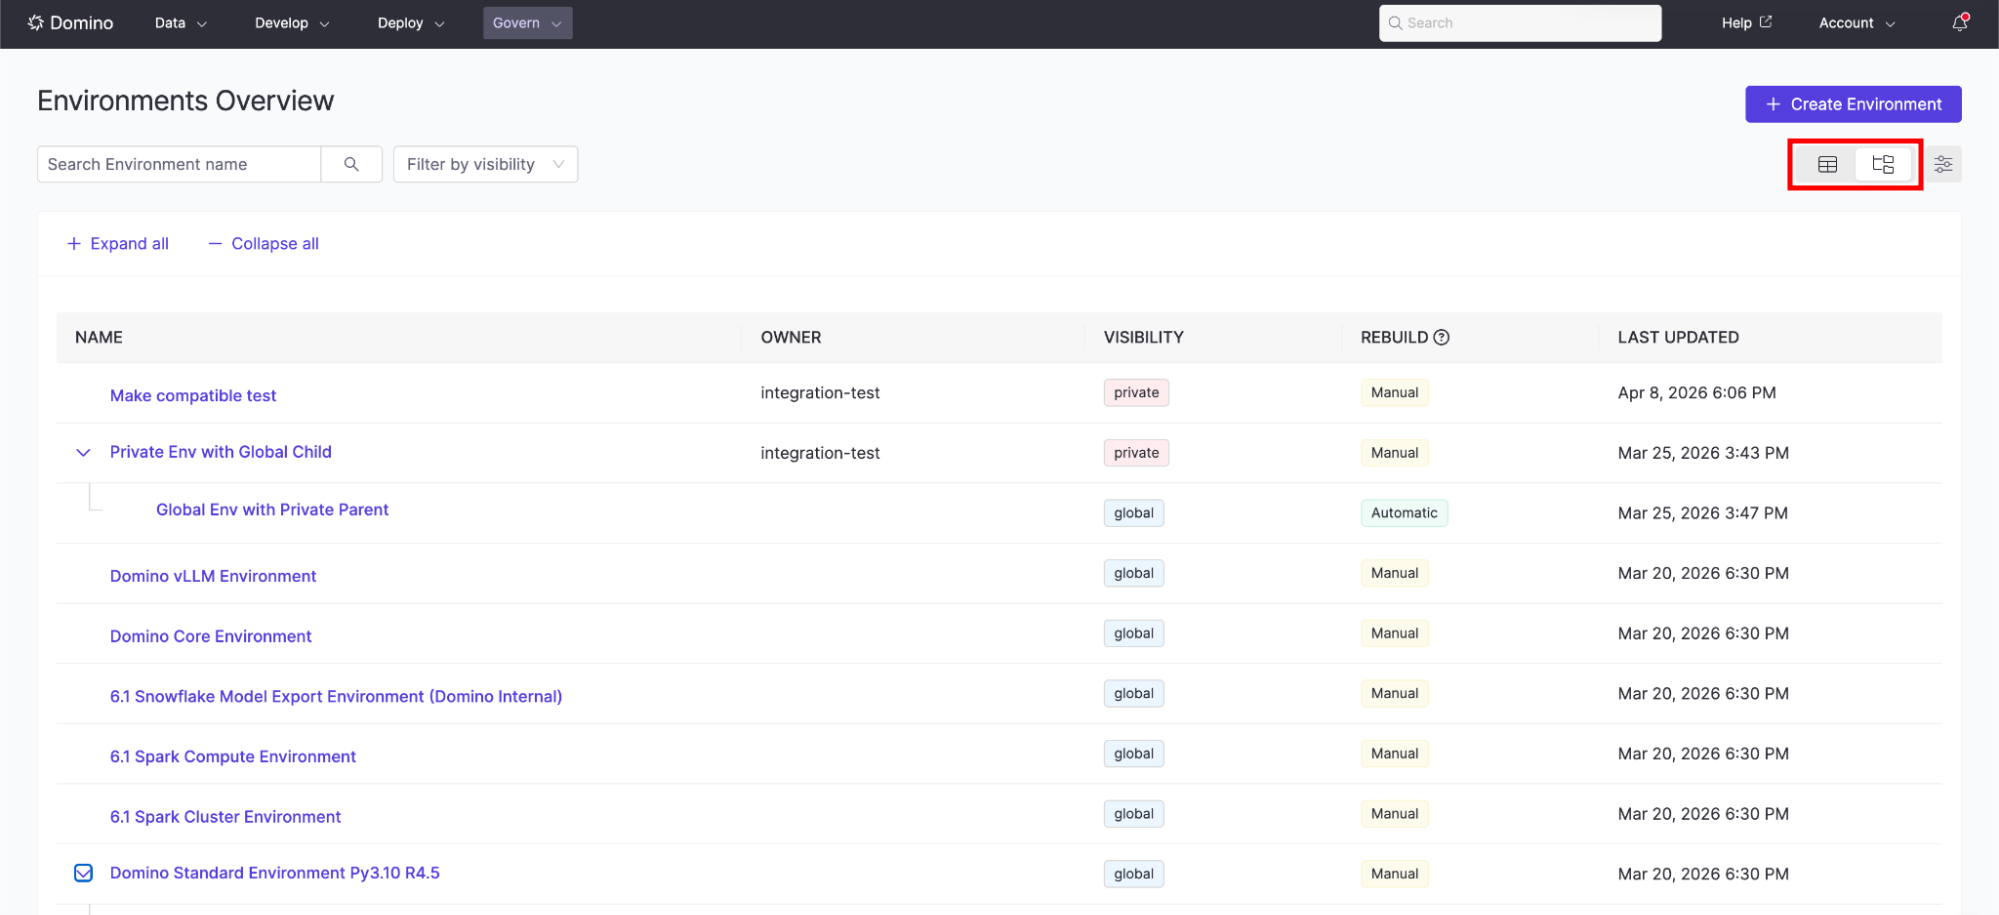
Task: Click the Rebuild column help icon
Action: pos(1441,338)
